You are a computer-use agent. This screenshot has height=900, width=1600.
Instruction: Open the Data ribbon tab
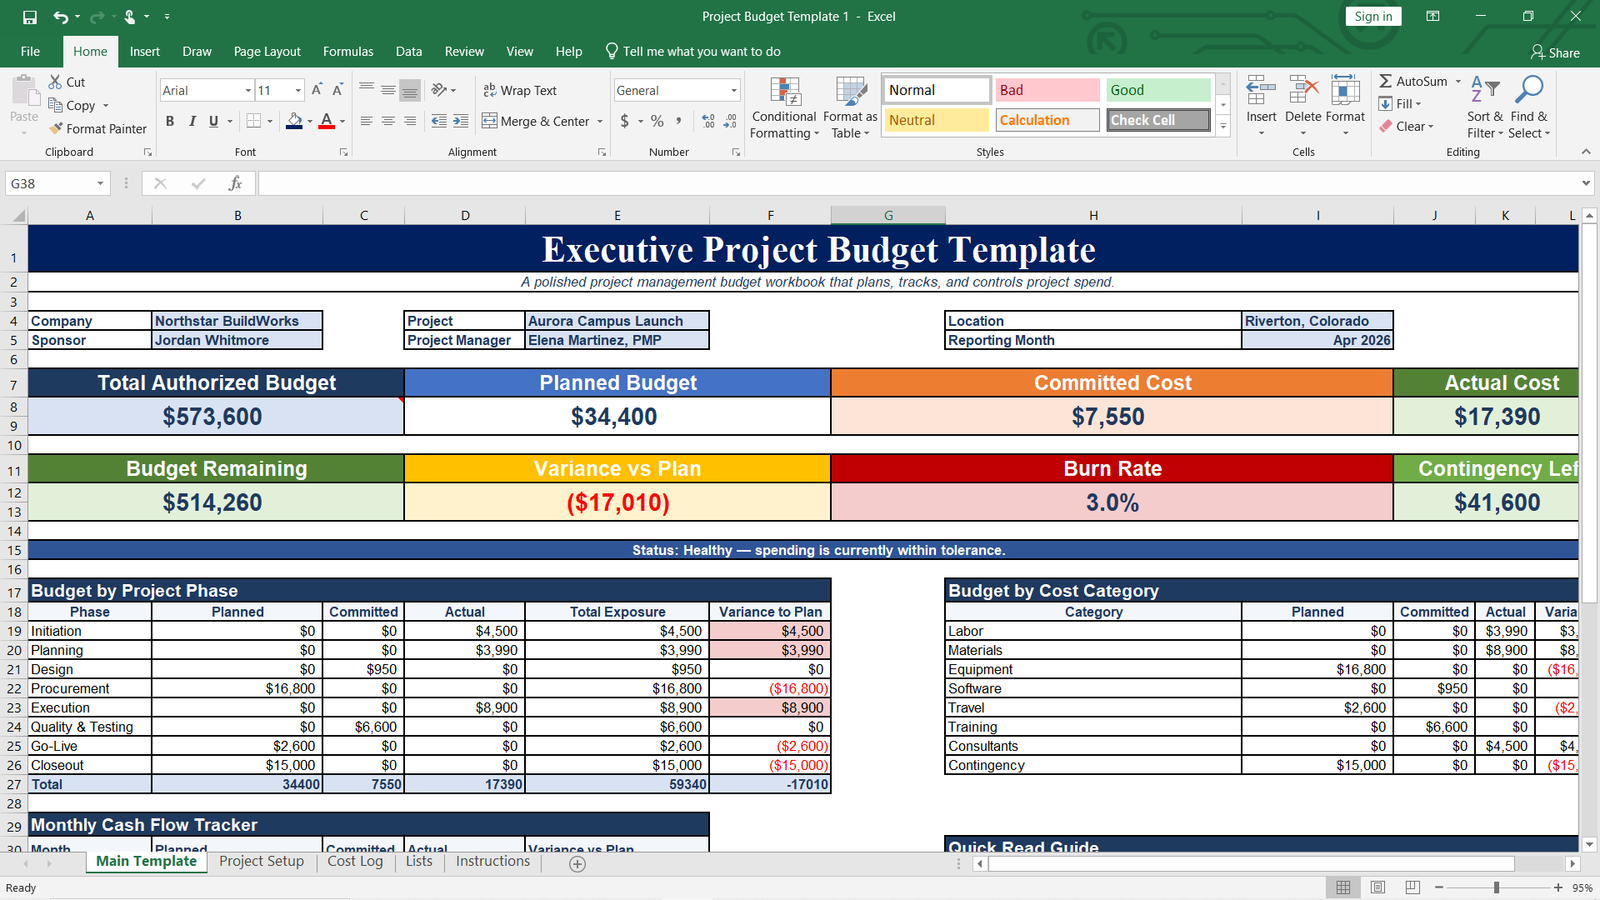409,52
